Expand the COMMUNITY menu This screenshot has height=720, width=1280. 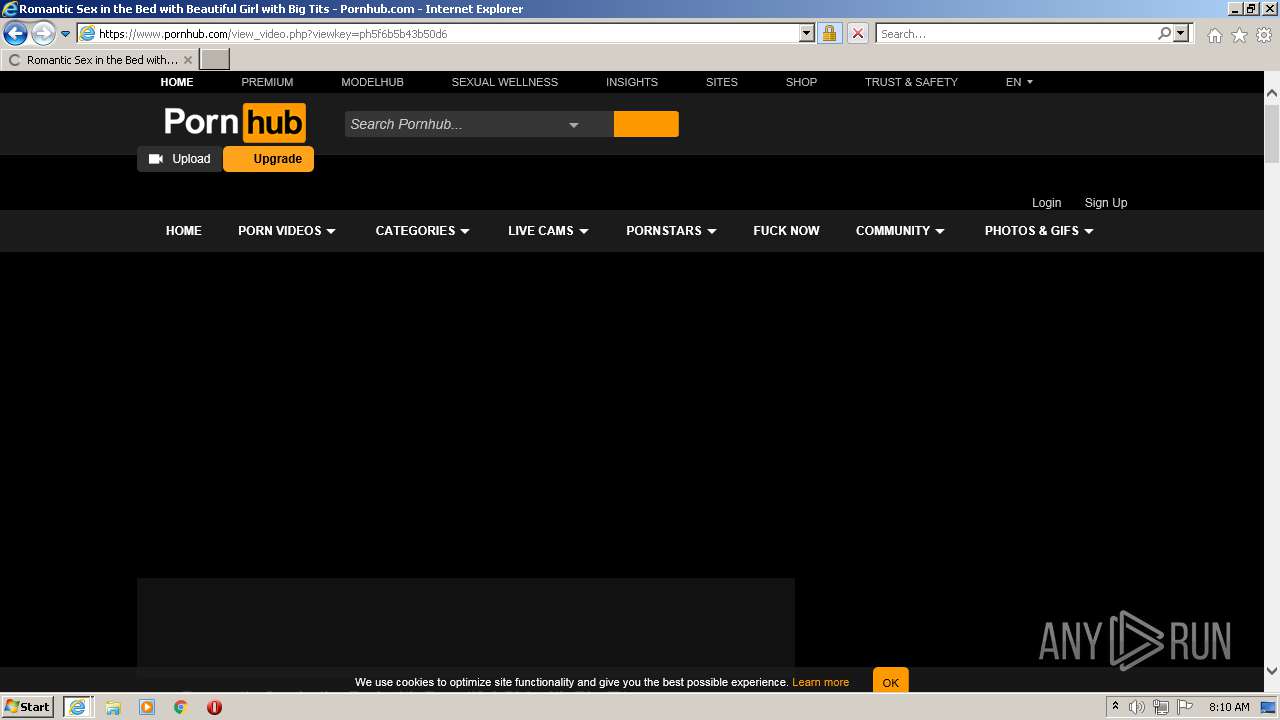pyautogui.click(x=900, y=231)
